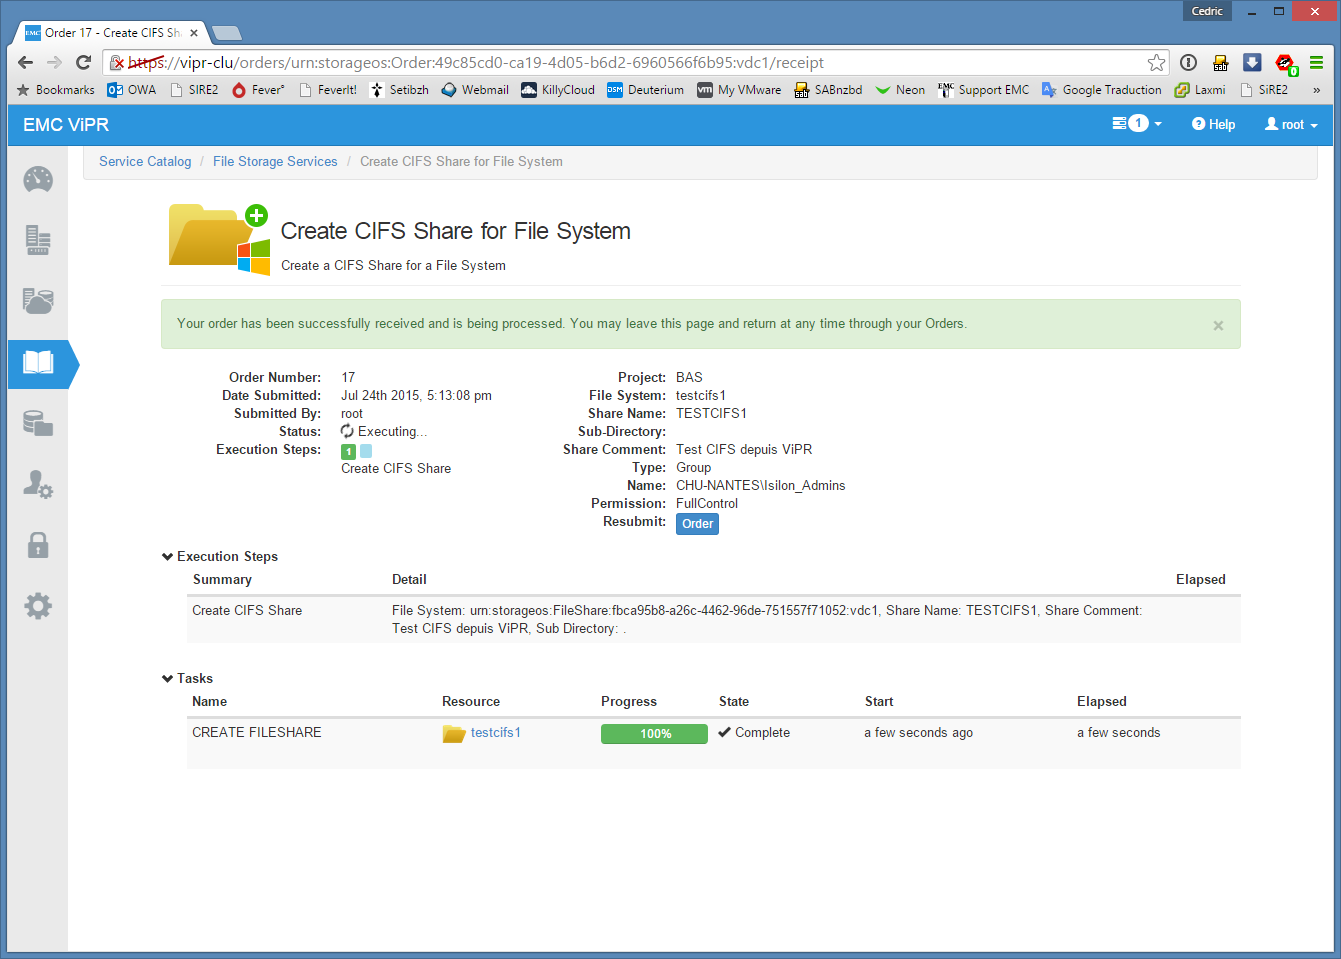
Task: Select the service catalog book icon
Action: 38,362
